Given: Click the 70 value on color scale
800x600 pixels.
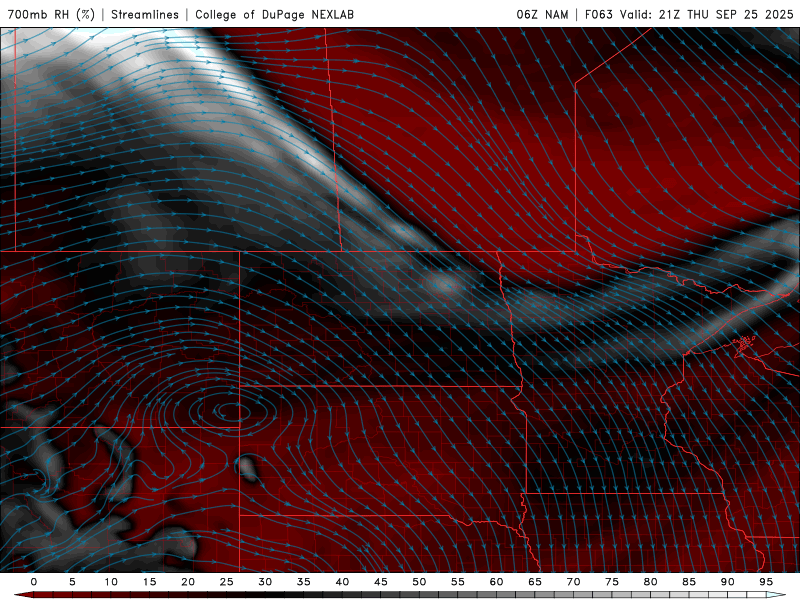Looking at the screenshot, I should point(573,582).
